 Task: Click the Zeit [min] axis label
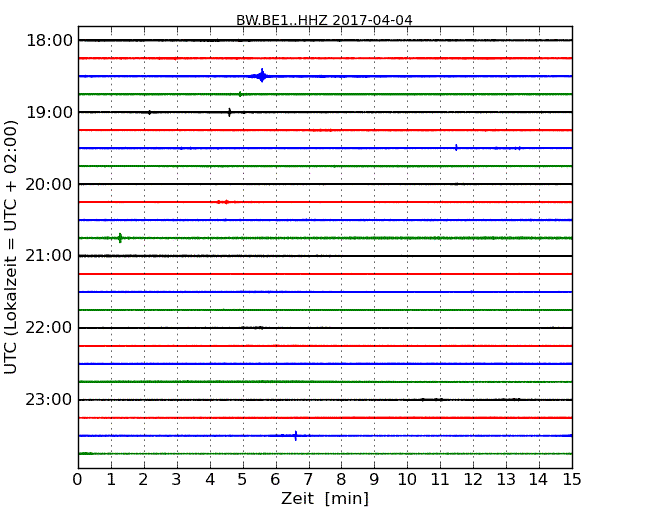[x=325, y=498]
